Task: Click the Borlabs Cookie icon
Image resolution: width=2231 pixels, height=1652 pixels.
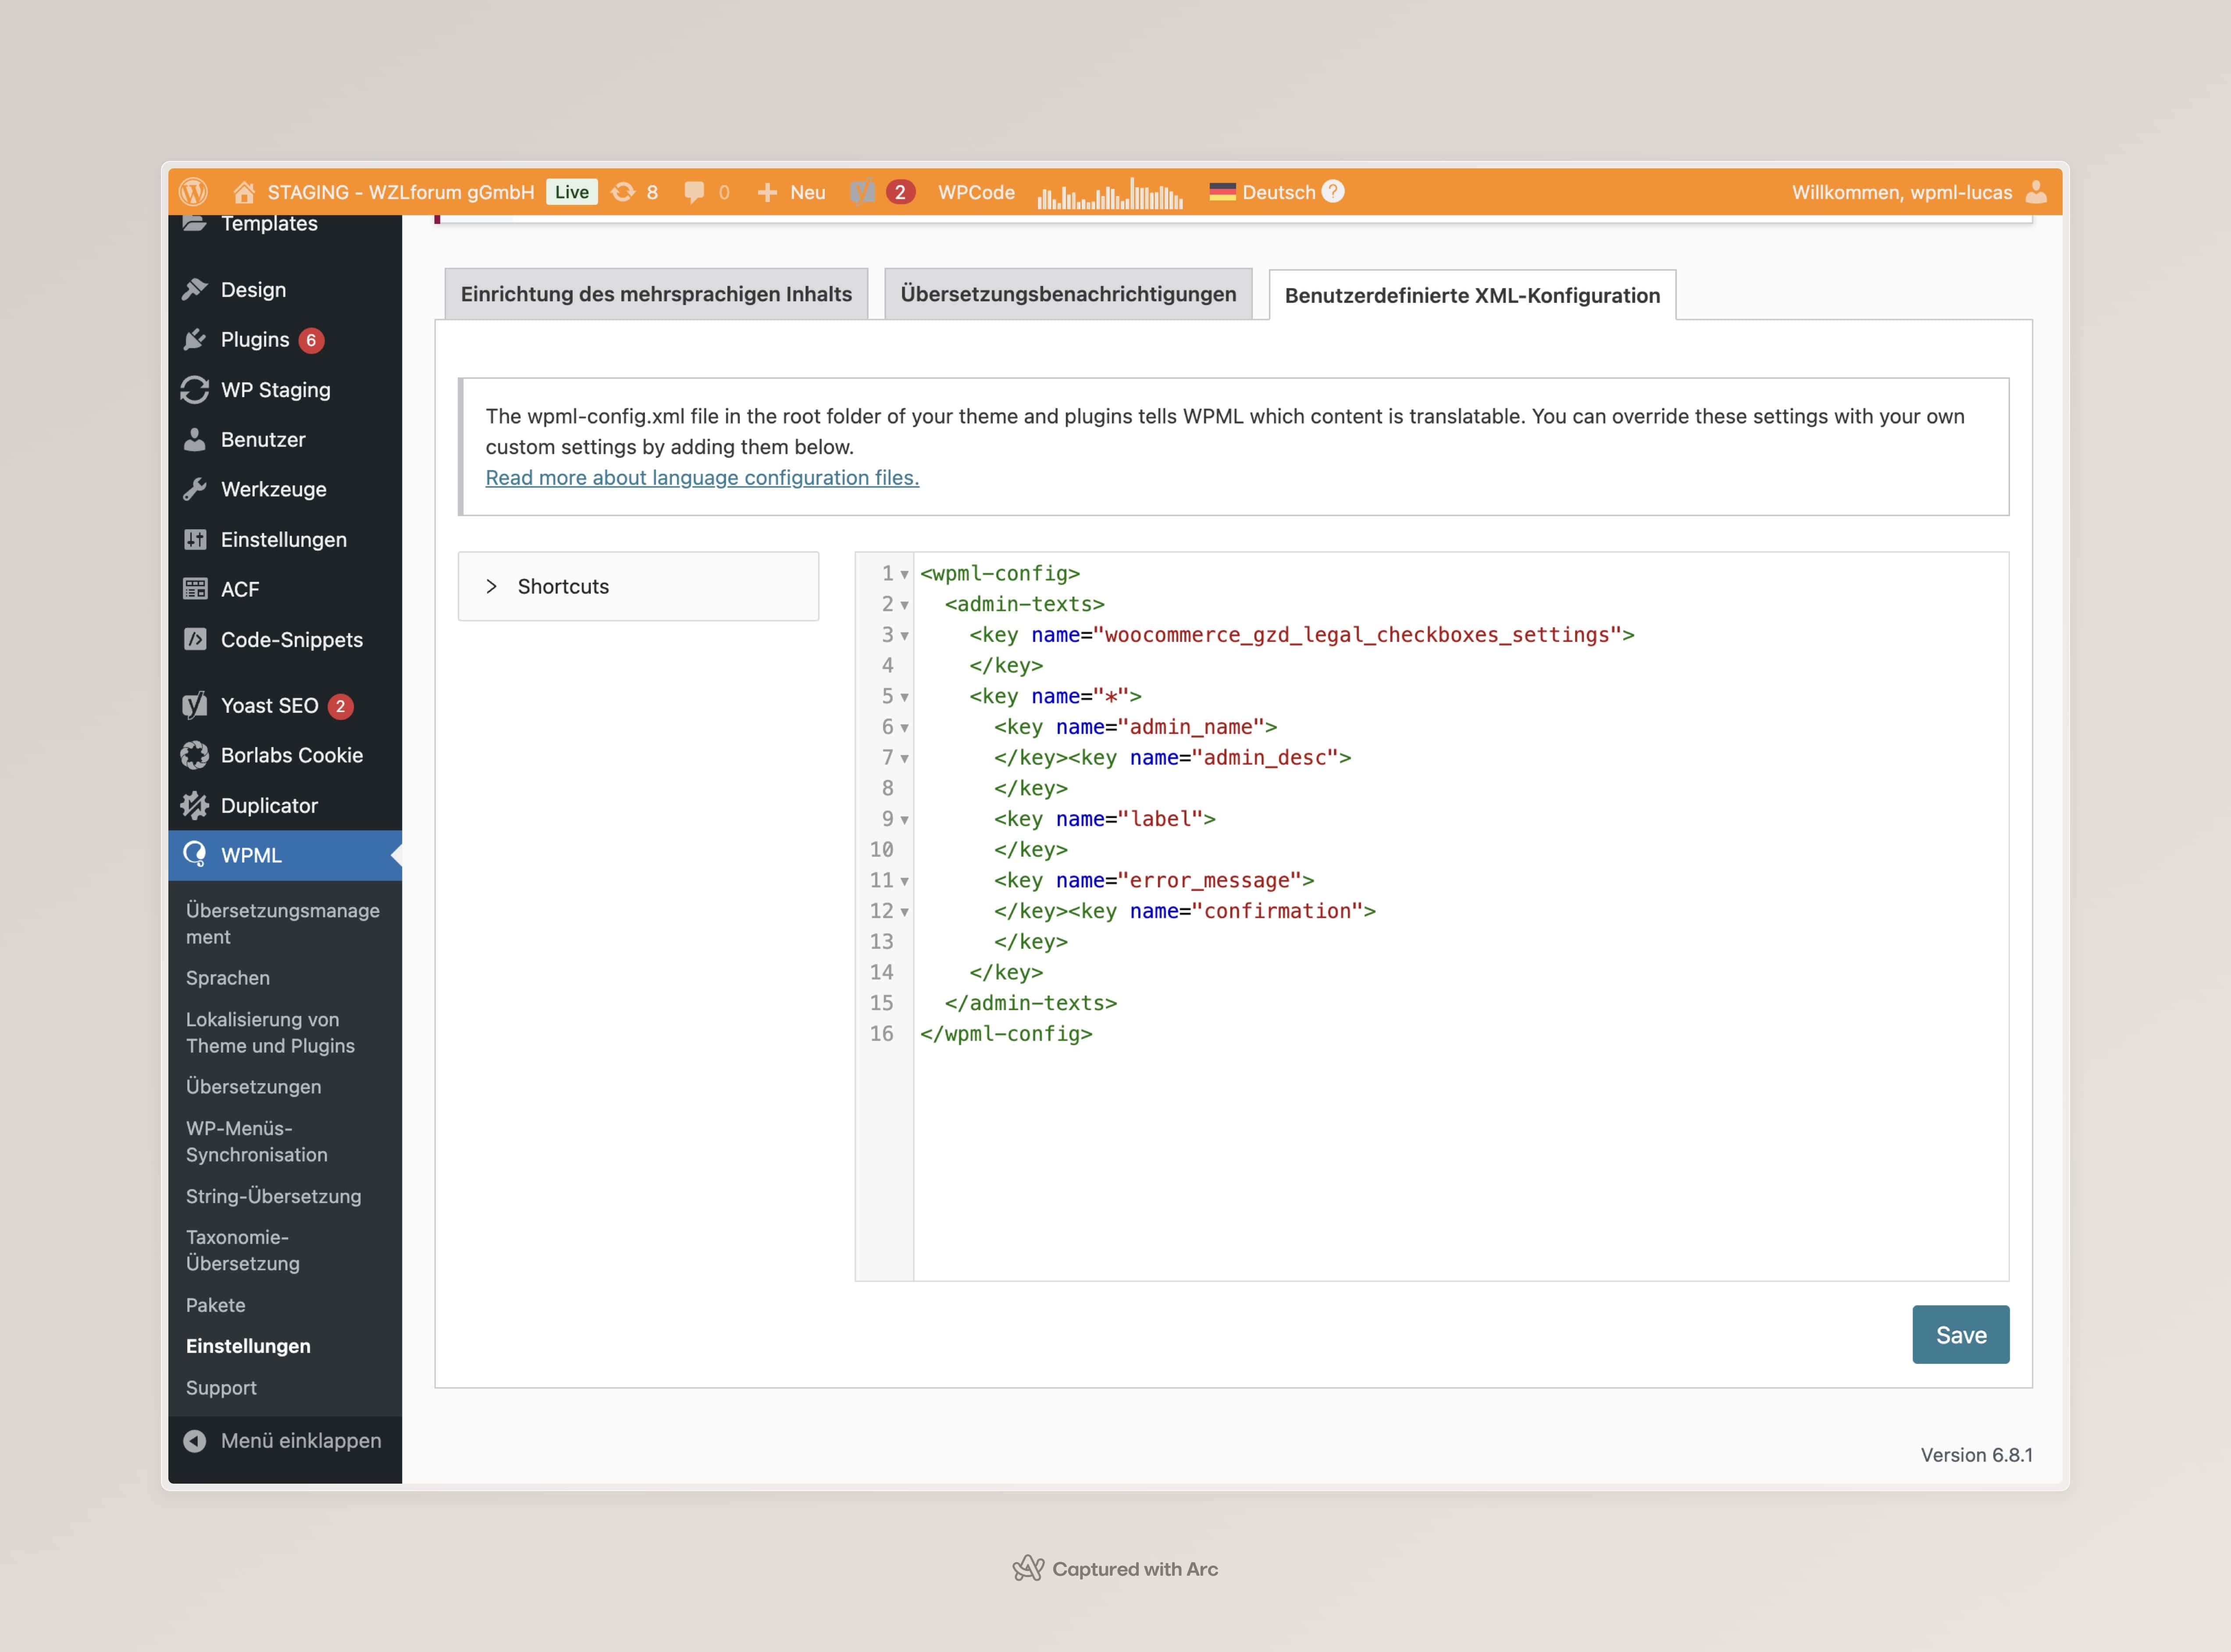Action: [x=195, y=755]
